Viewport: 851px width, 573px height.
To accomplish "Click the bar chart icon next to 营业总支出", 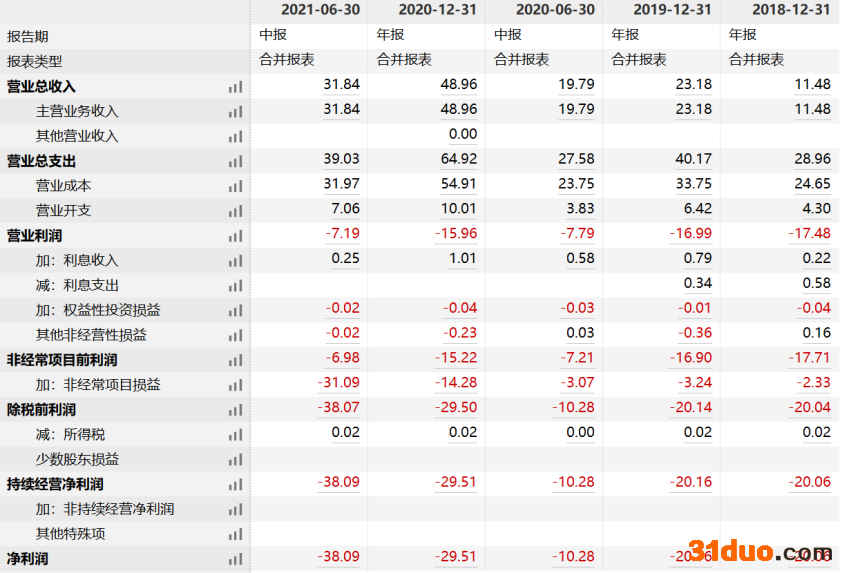I will (x=235, y=162).
